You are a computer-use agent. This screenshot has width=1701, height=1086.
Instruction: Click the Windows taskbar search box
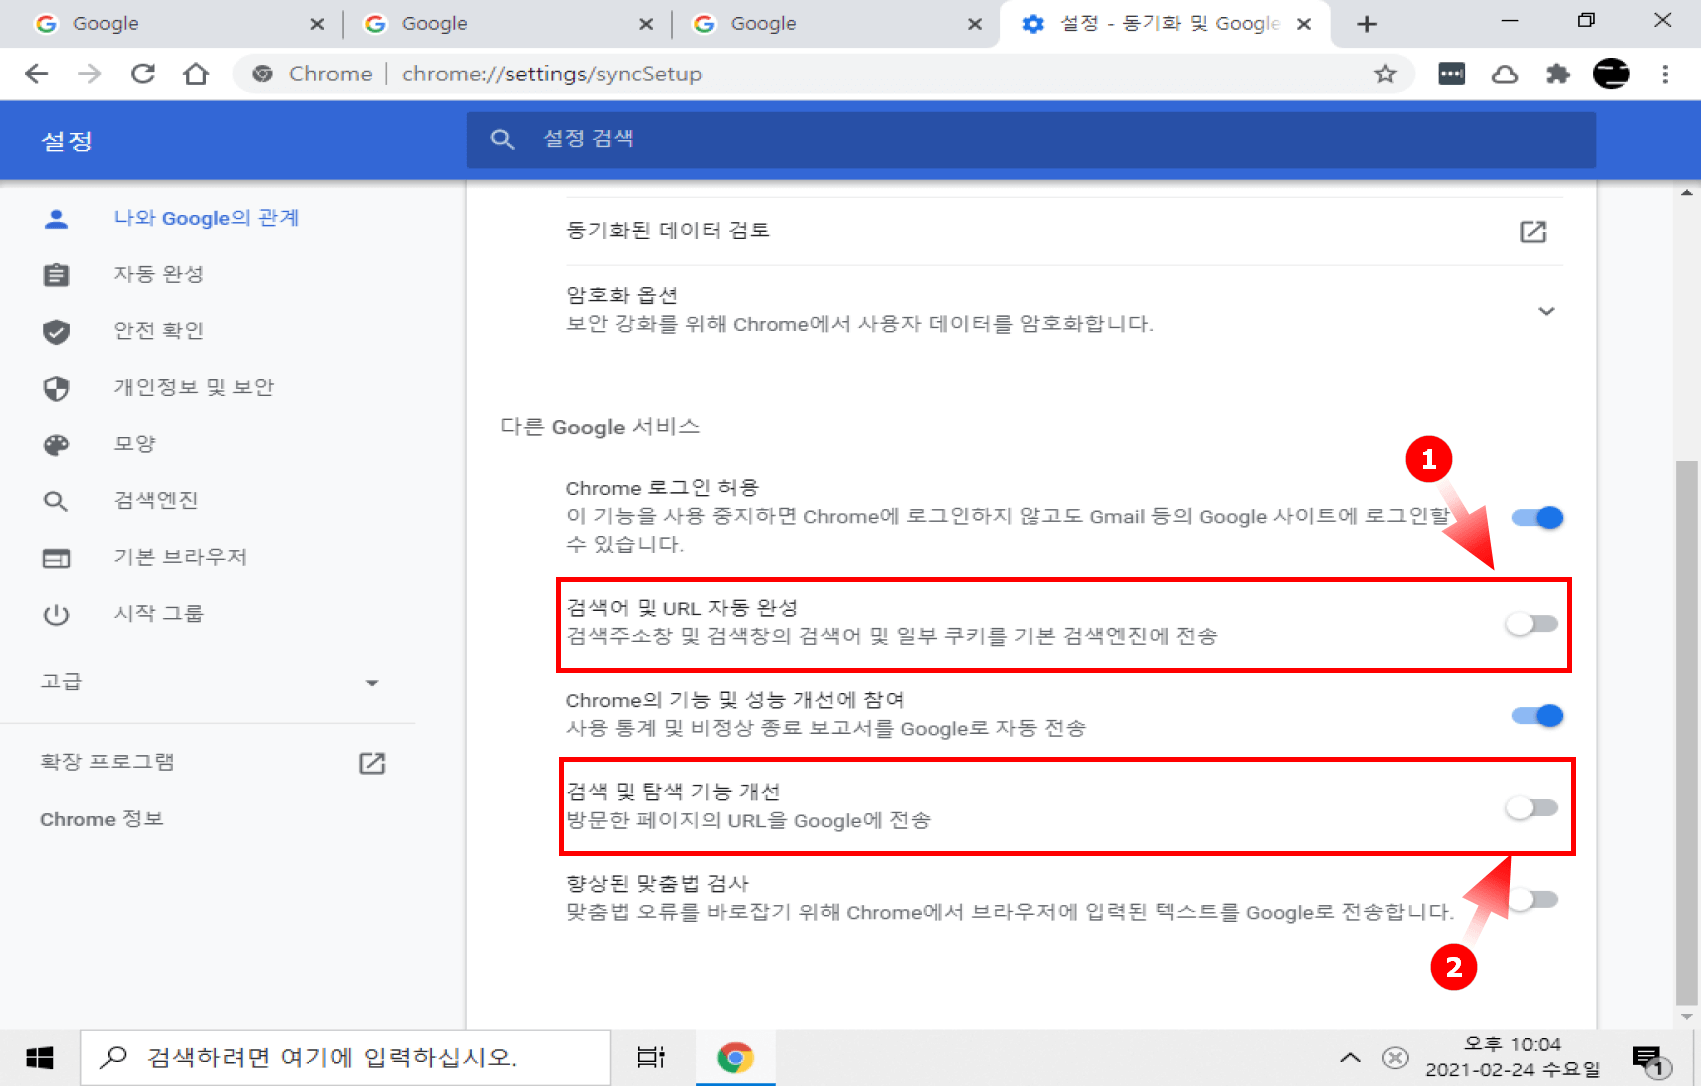(346, 1058)
